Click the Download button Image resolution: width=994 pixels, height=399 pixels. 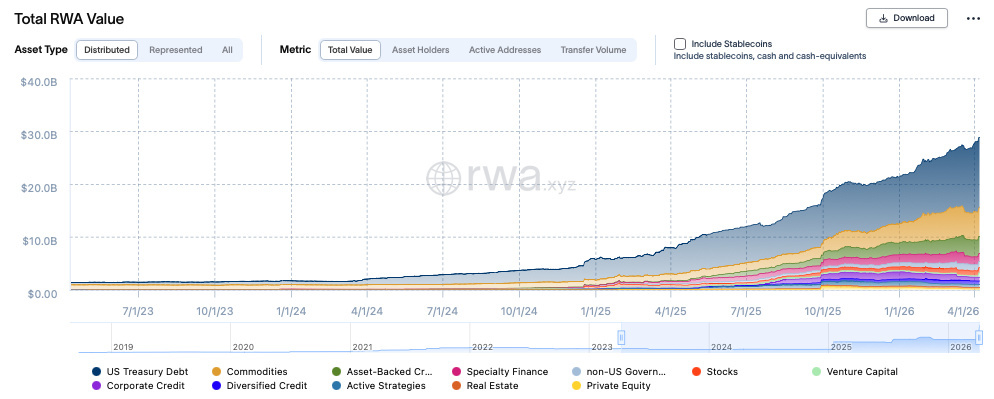tap(907, 18)
